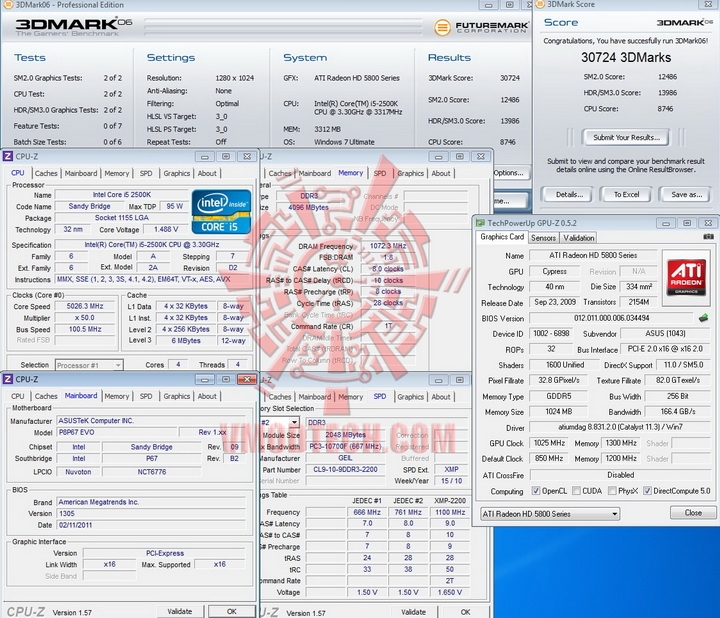Toggle the OpenCL checkbox in GPU-Z
720x618 pixels.
535,491
